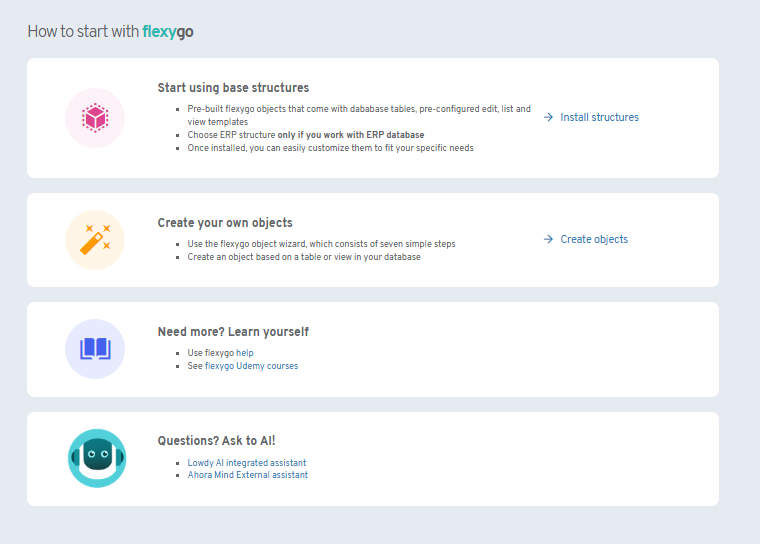Click 'Once installed, you can easily customize' bullet
Screen dimensions: 760x544
[331, 148]
